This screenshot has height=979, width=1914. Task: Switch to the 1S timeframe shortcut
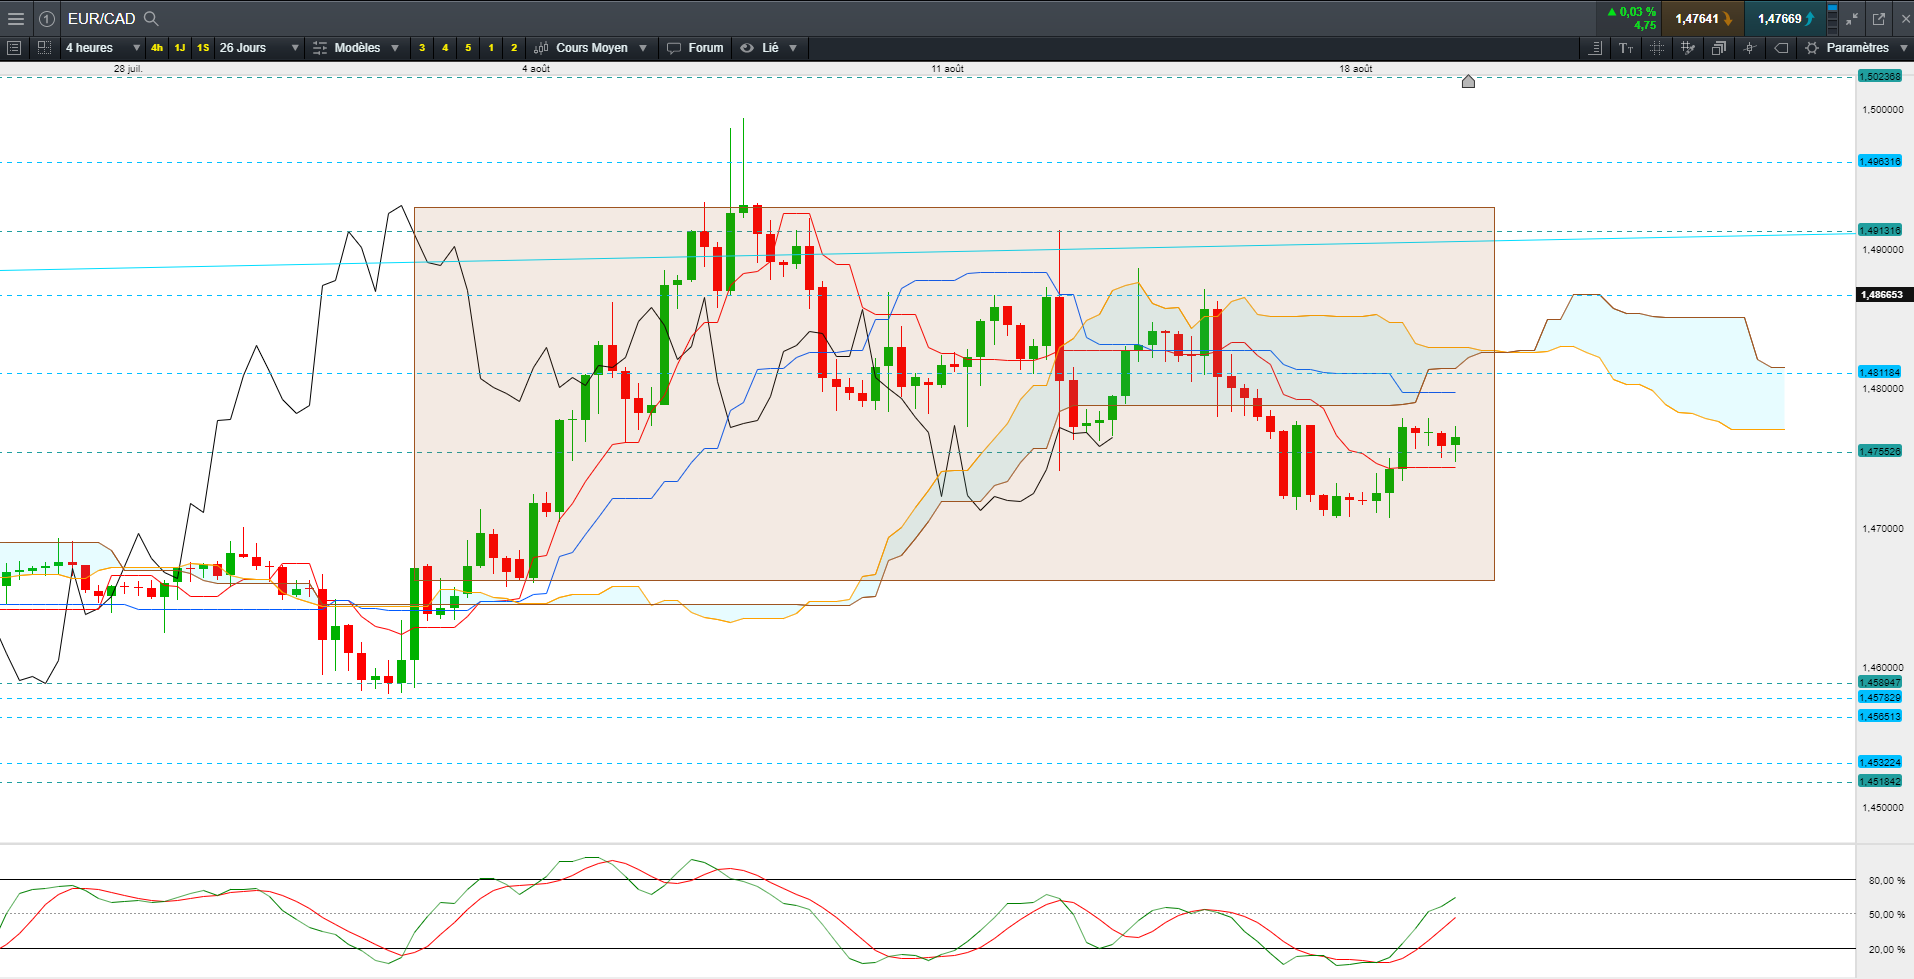point(203,48)
